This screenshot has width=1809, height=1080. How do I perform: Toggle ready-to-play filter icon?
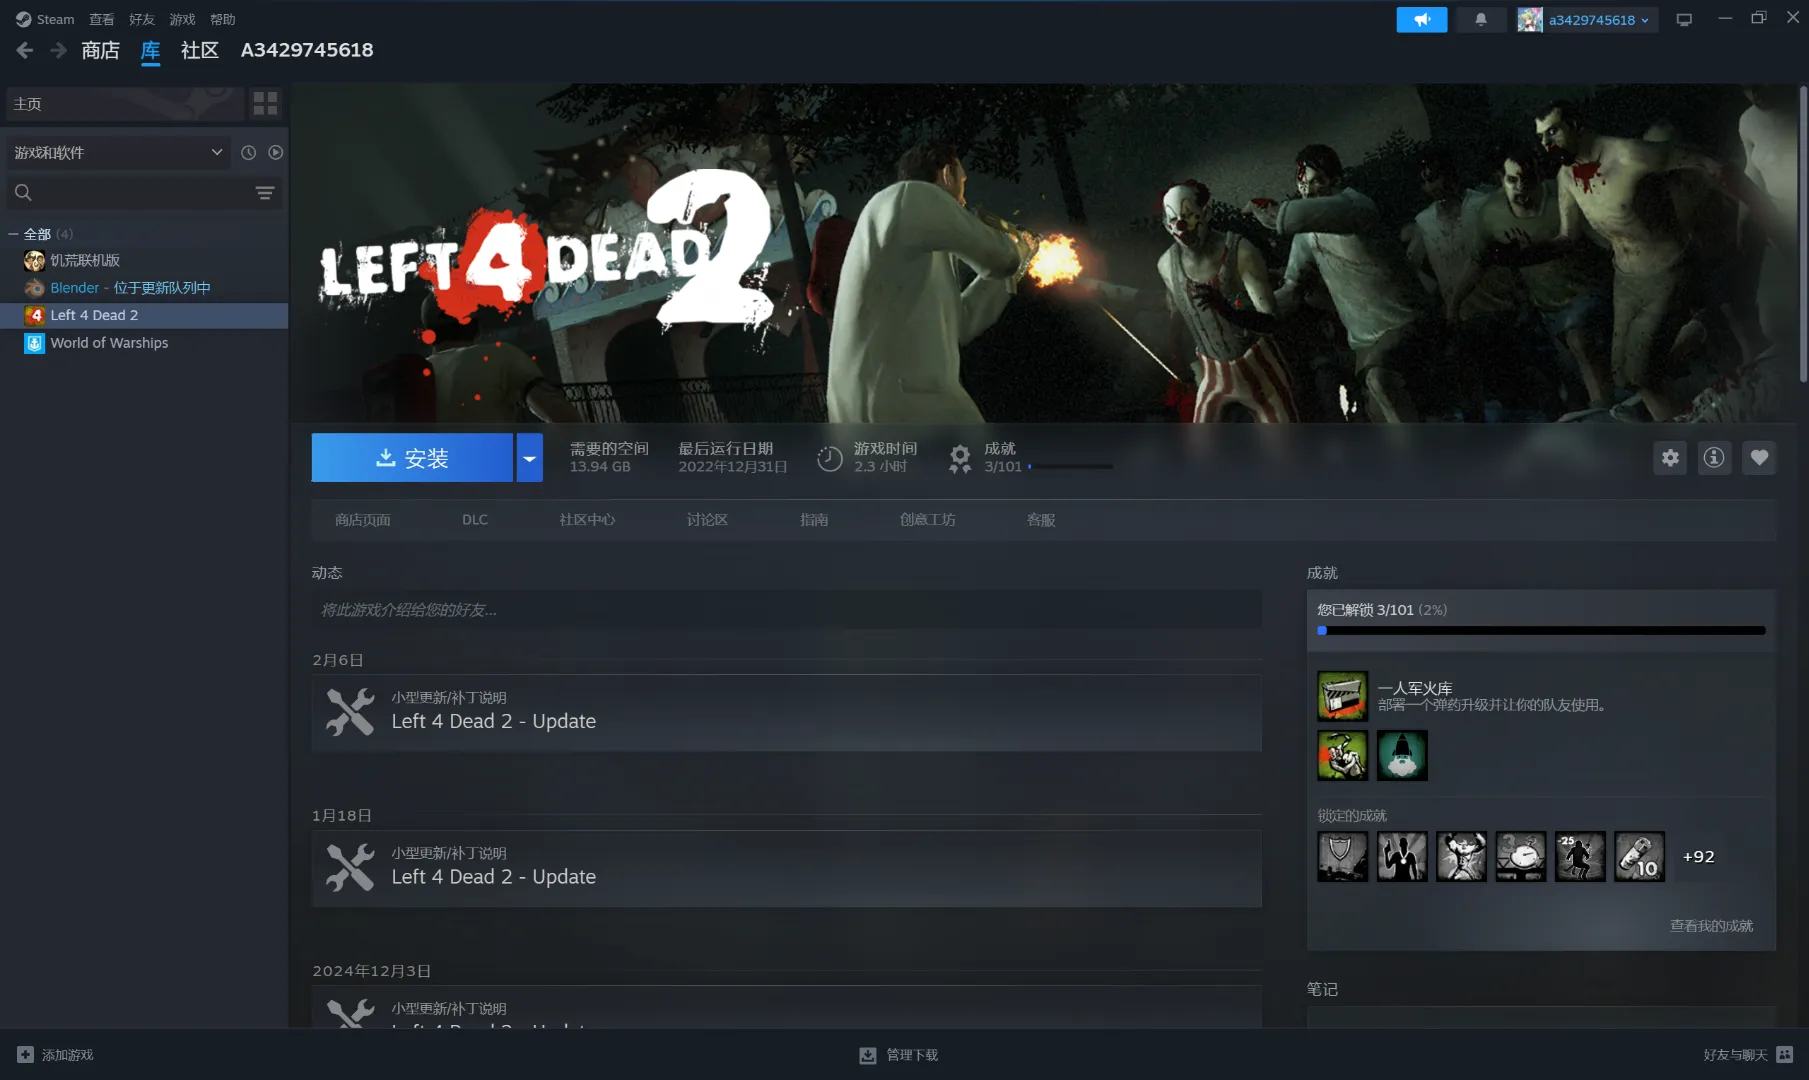[x=276, y=152]
